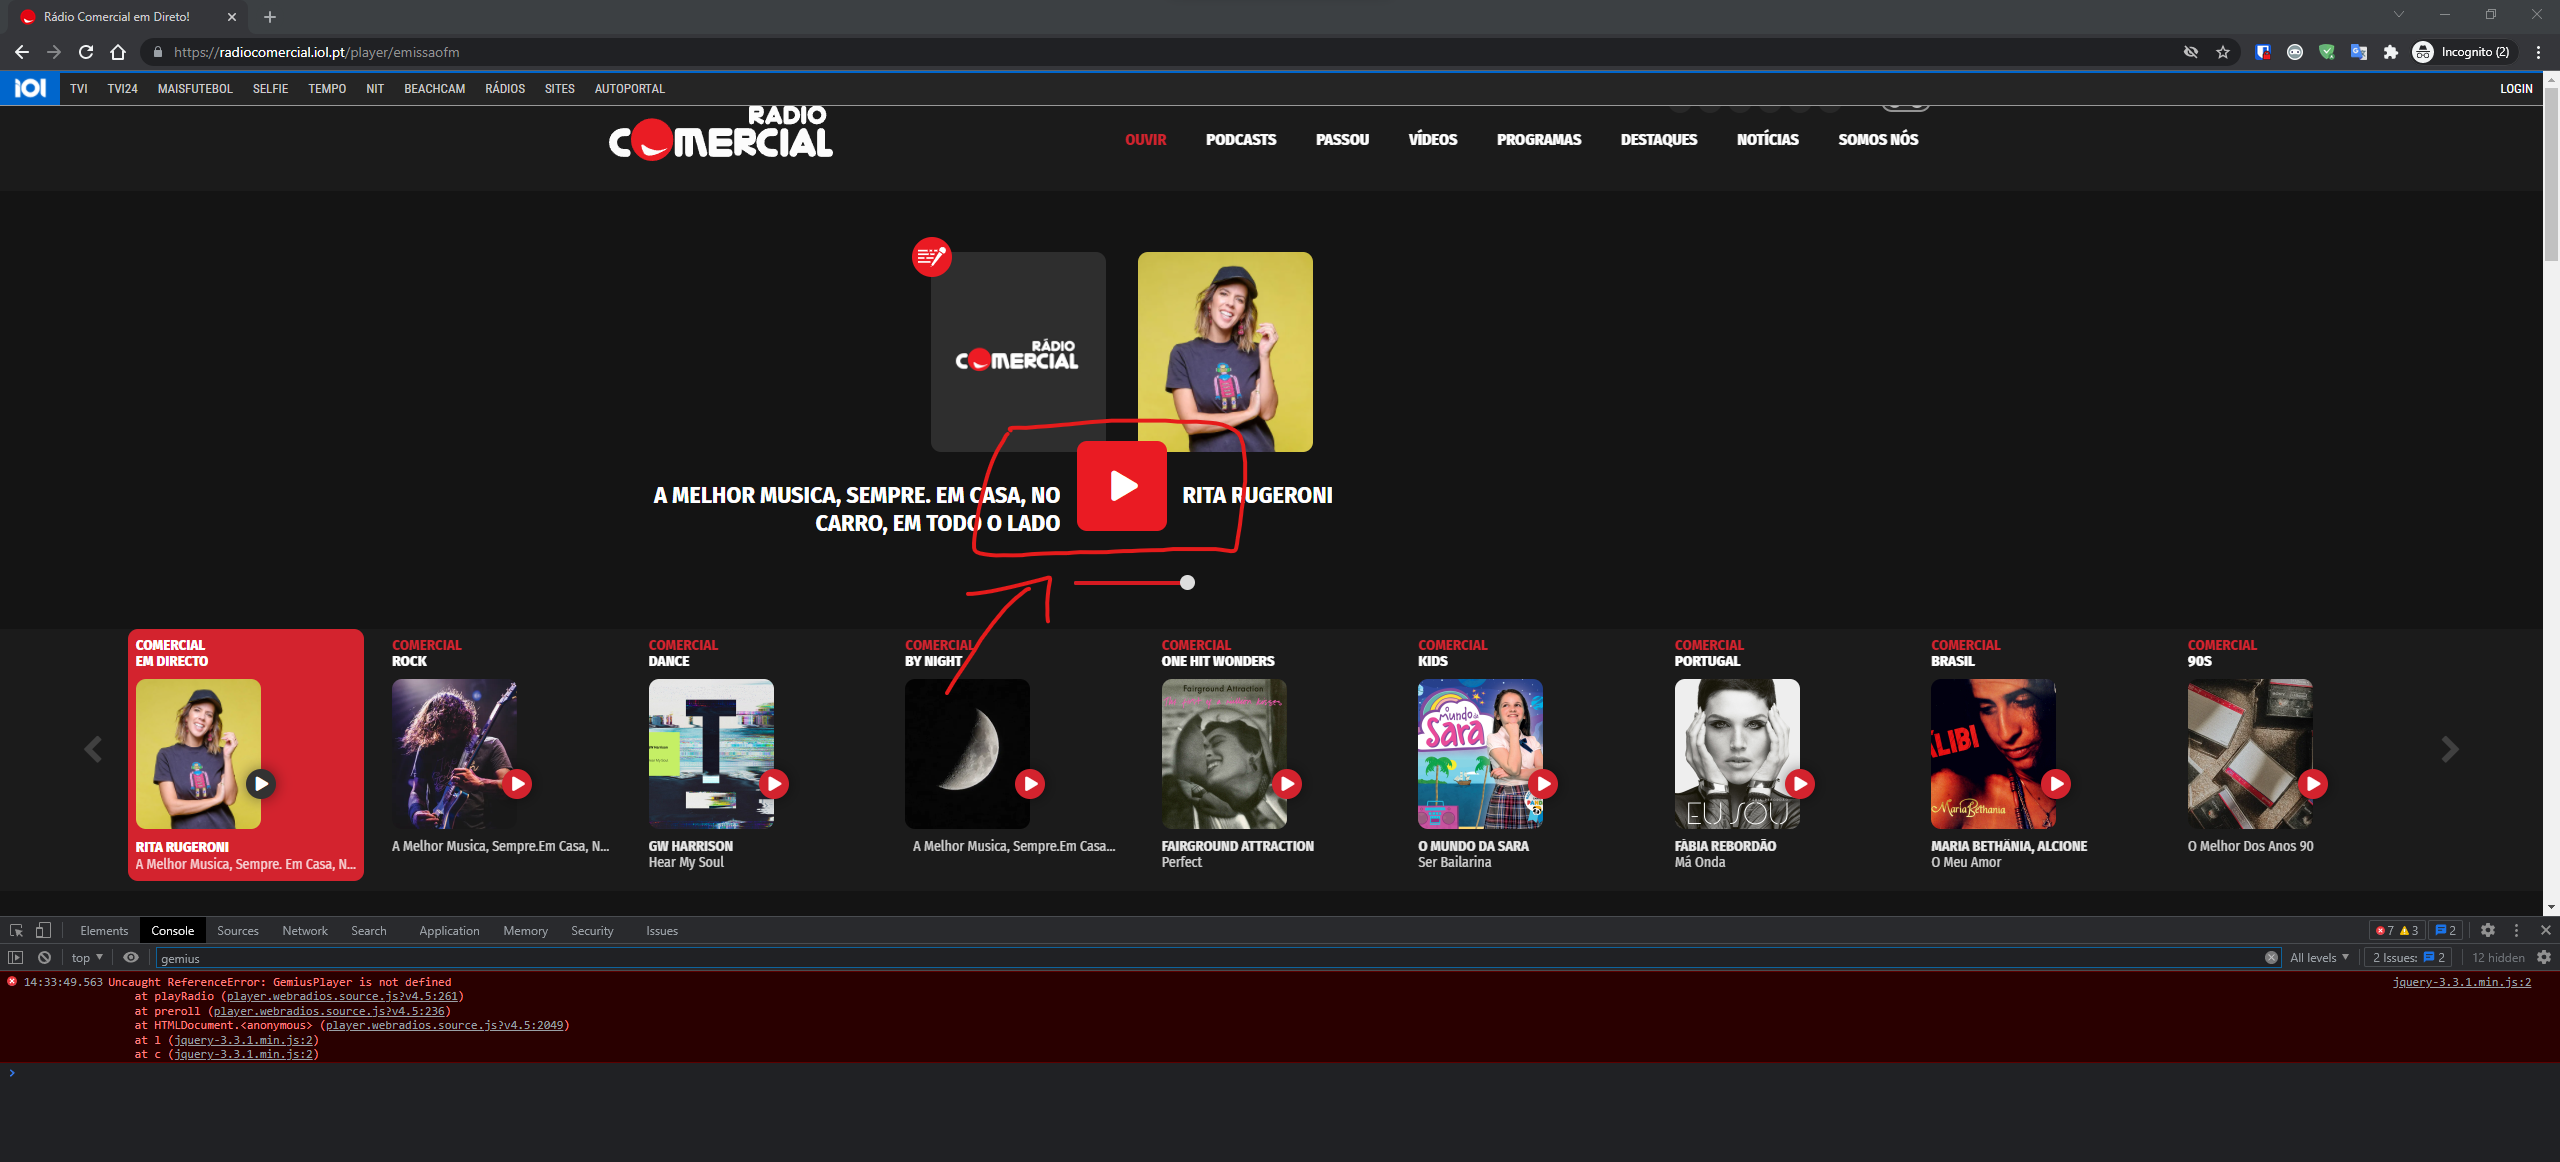Viewport: 2560px width, 1162px height.
Task: Toggle the device toolbar in DevTools
Action: pos(43,930)
